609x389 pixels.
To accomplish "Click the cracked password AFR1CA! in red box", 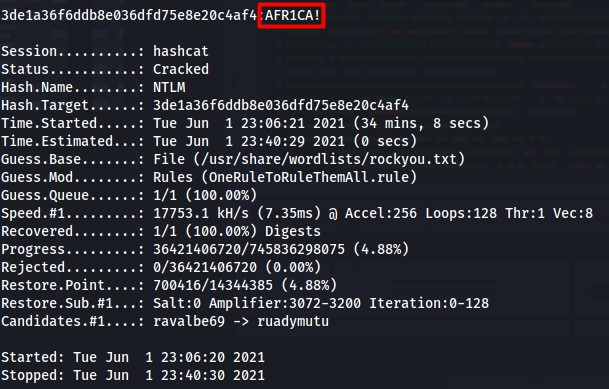I will coord(292,16).
